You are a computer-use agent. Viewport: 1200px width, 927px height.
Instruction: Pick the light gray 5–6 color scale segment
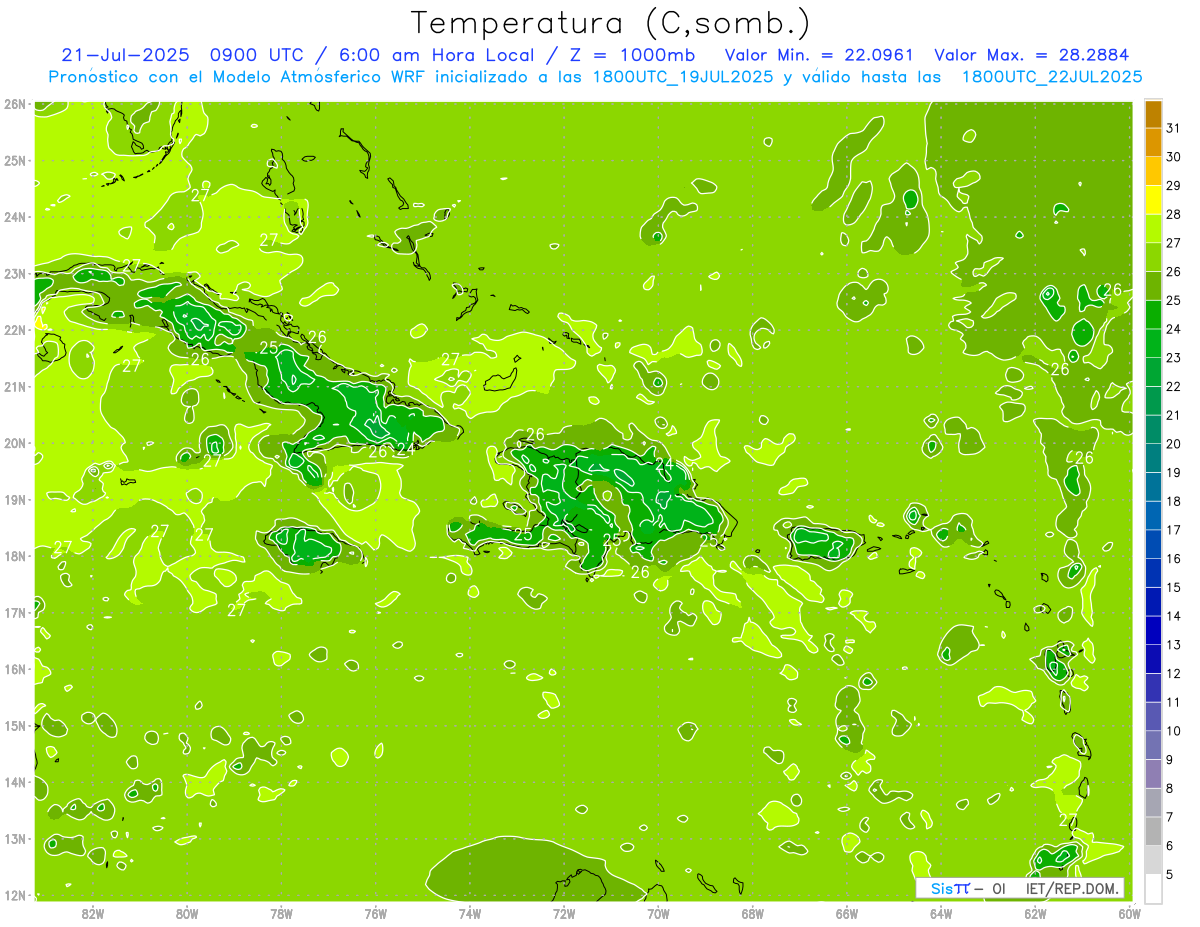pyautogui.click(x=1153, y=860)
